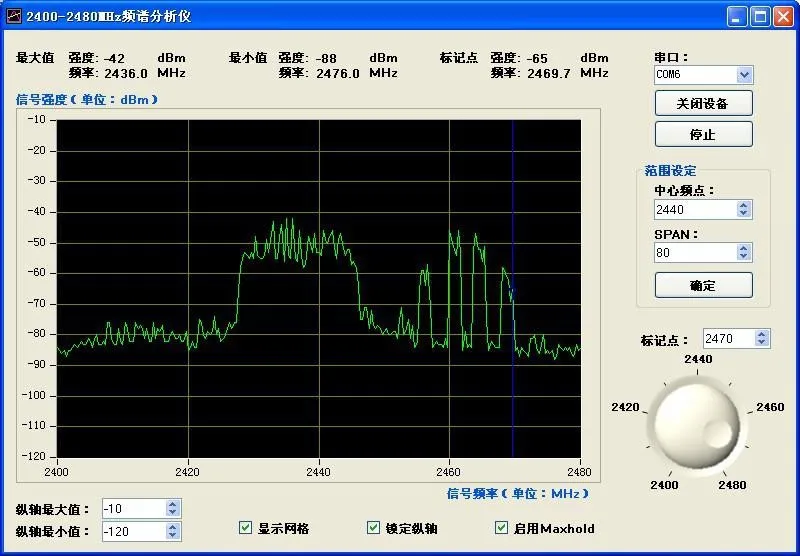Click the spectrum analyzer title bar icon
The image size is (800, 556).
[14, 16]
